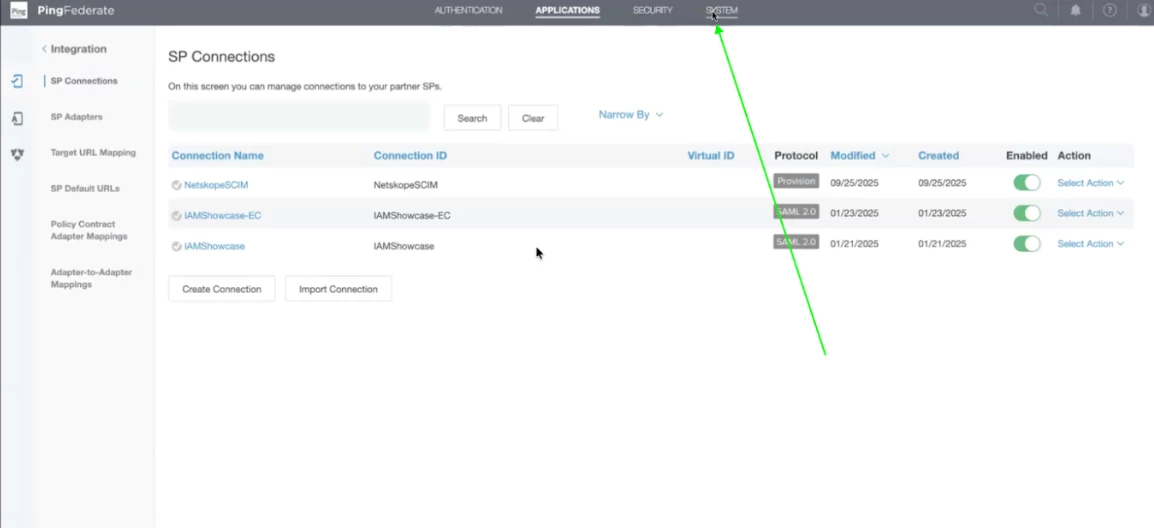Image resolution: width=1154 pixels, height=528 pixels.
Task: Click the Ping logo icon
Action: click(18, 11)
